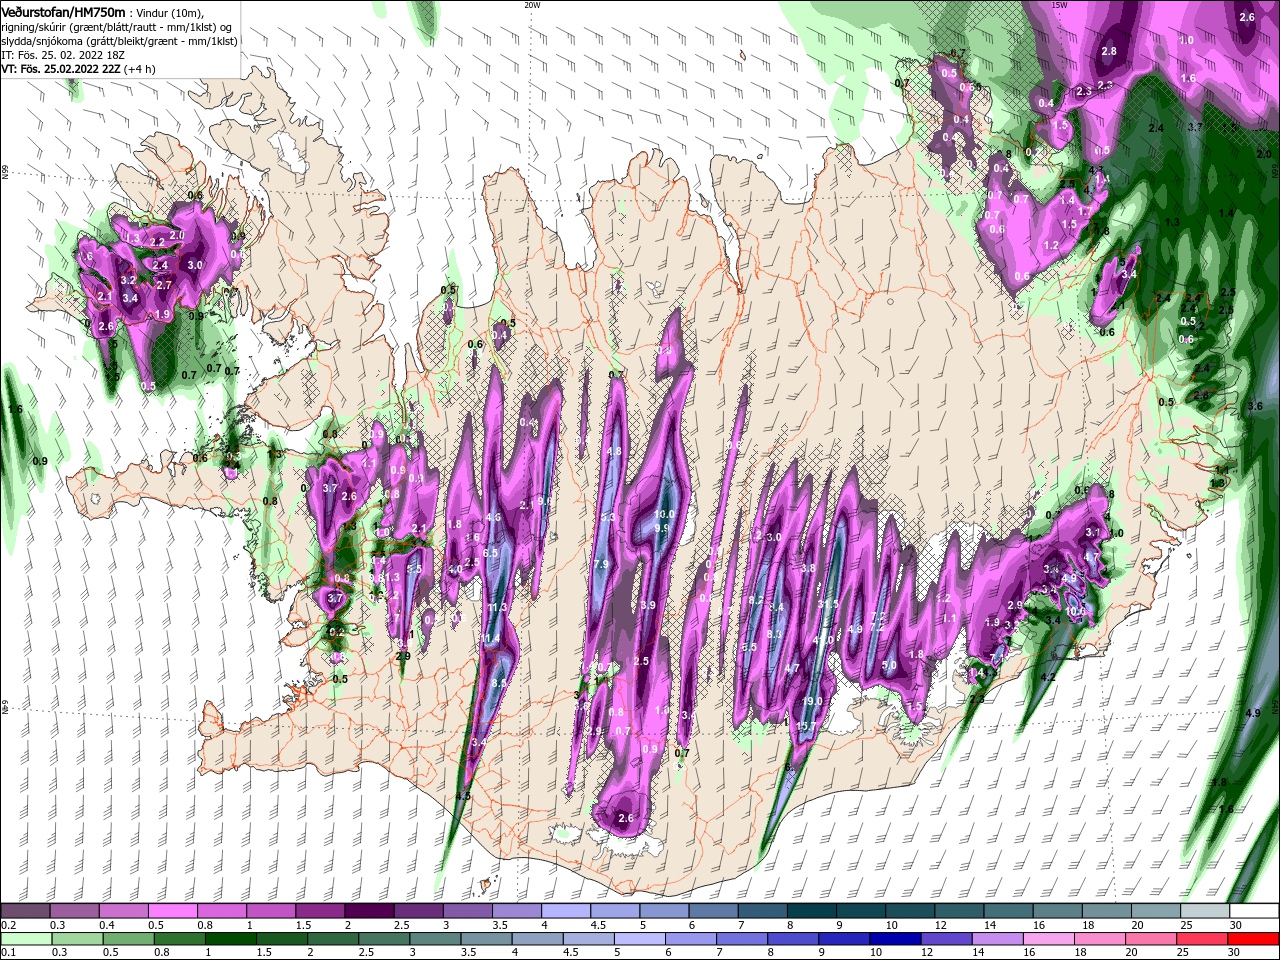
Task: Click the 31.5 precipitation value on map
Action: [827, 604]
